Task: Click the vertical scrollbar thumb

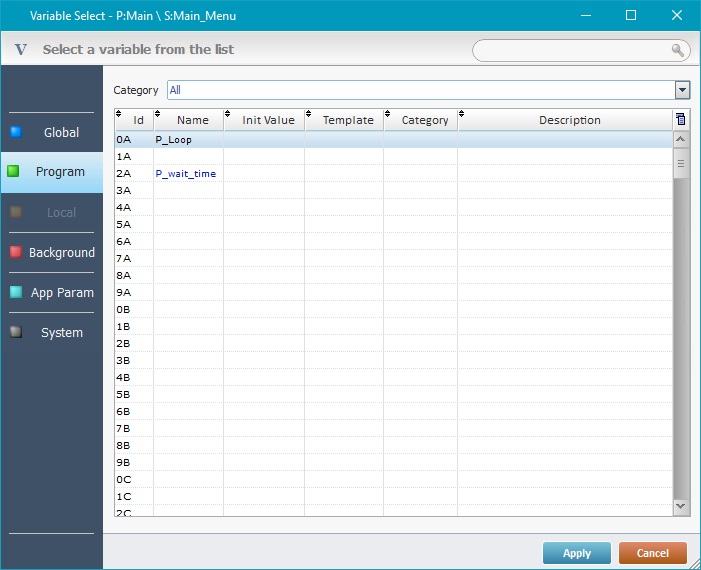Action: pyautogui.click(x=682, y=164)
